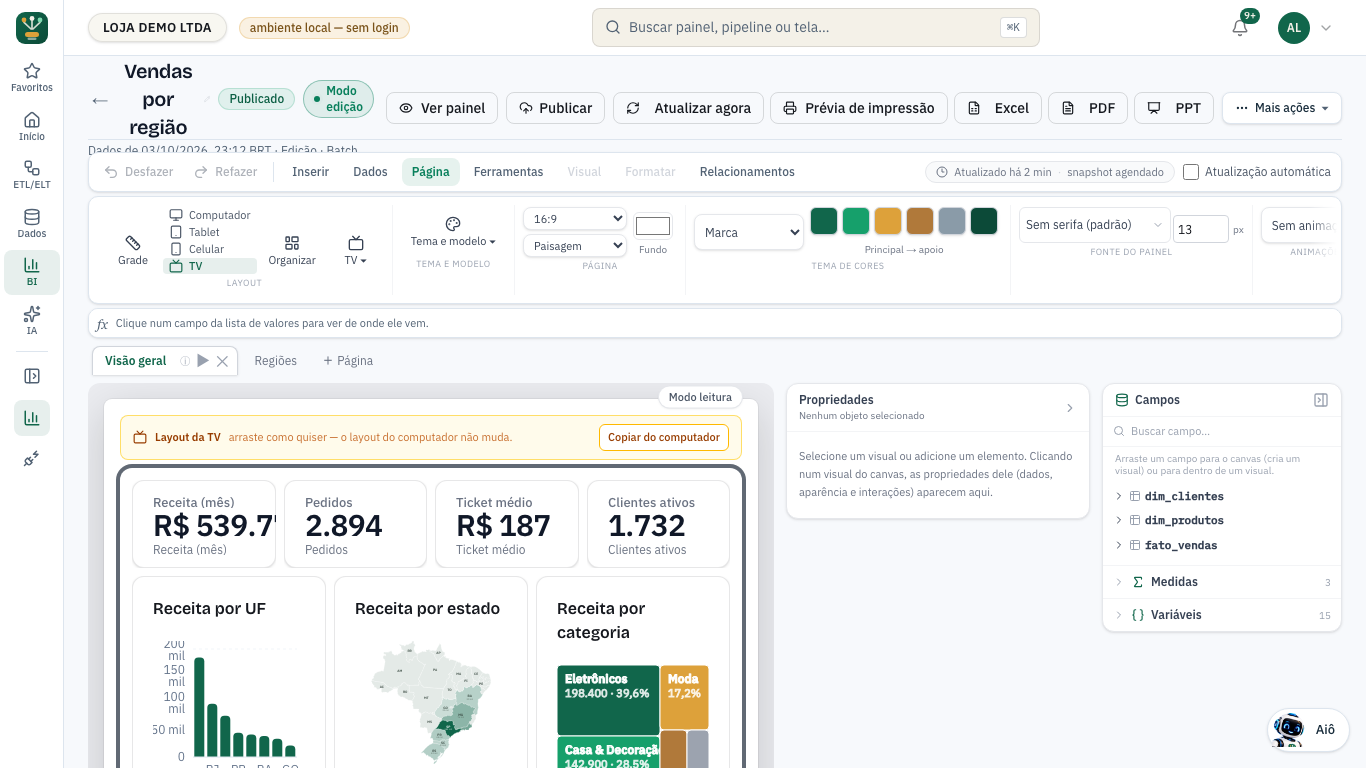Select the Celular layout option
Viewport: 1366px width, 768px height.
pyautogui.click(x=210, y=249)
